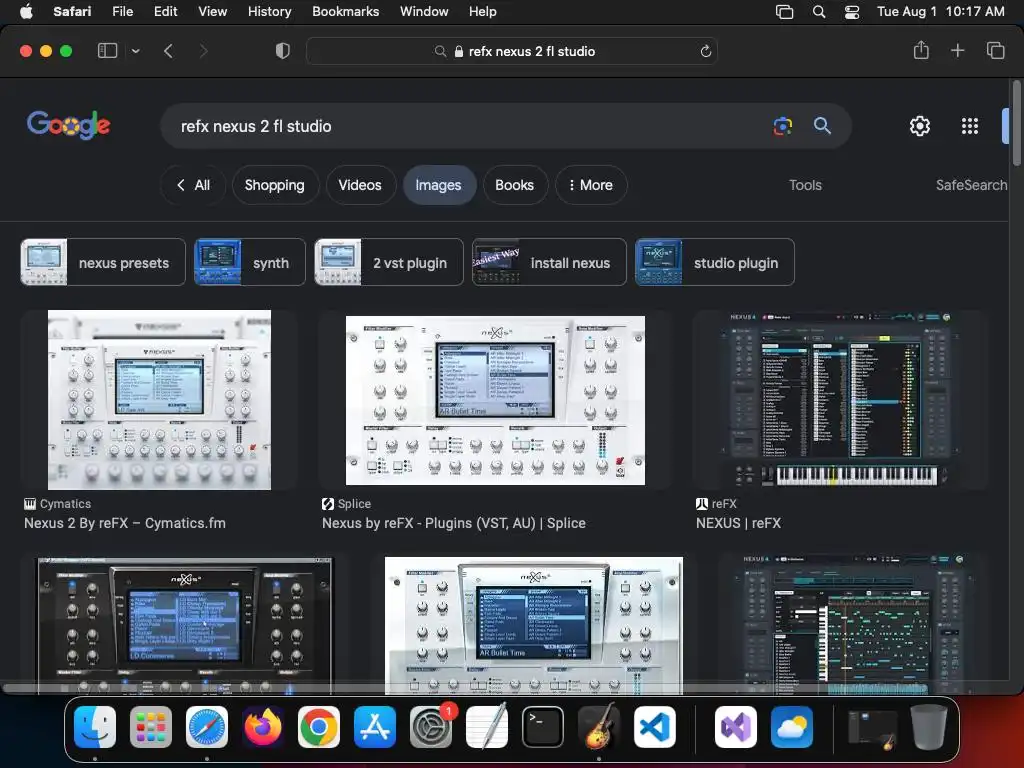The image size is (1024, 768).
Task: Open the App Store from the Dock
Action: (375, 726)
